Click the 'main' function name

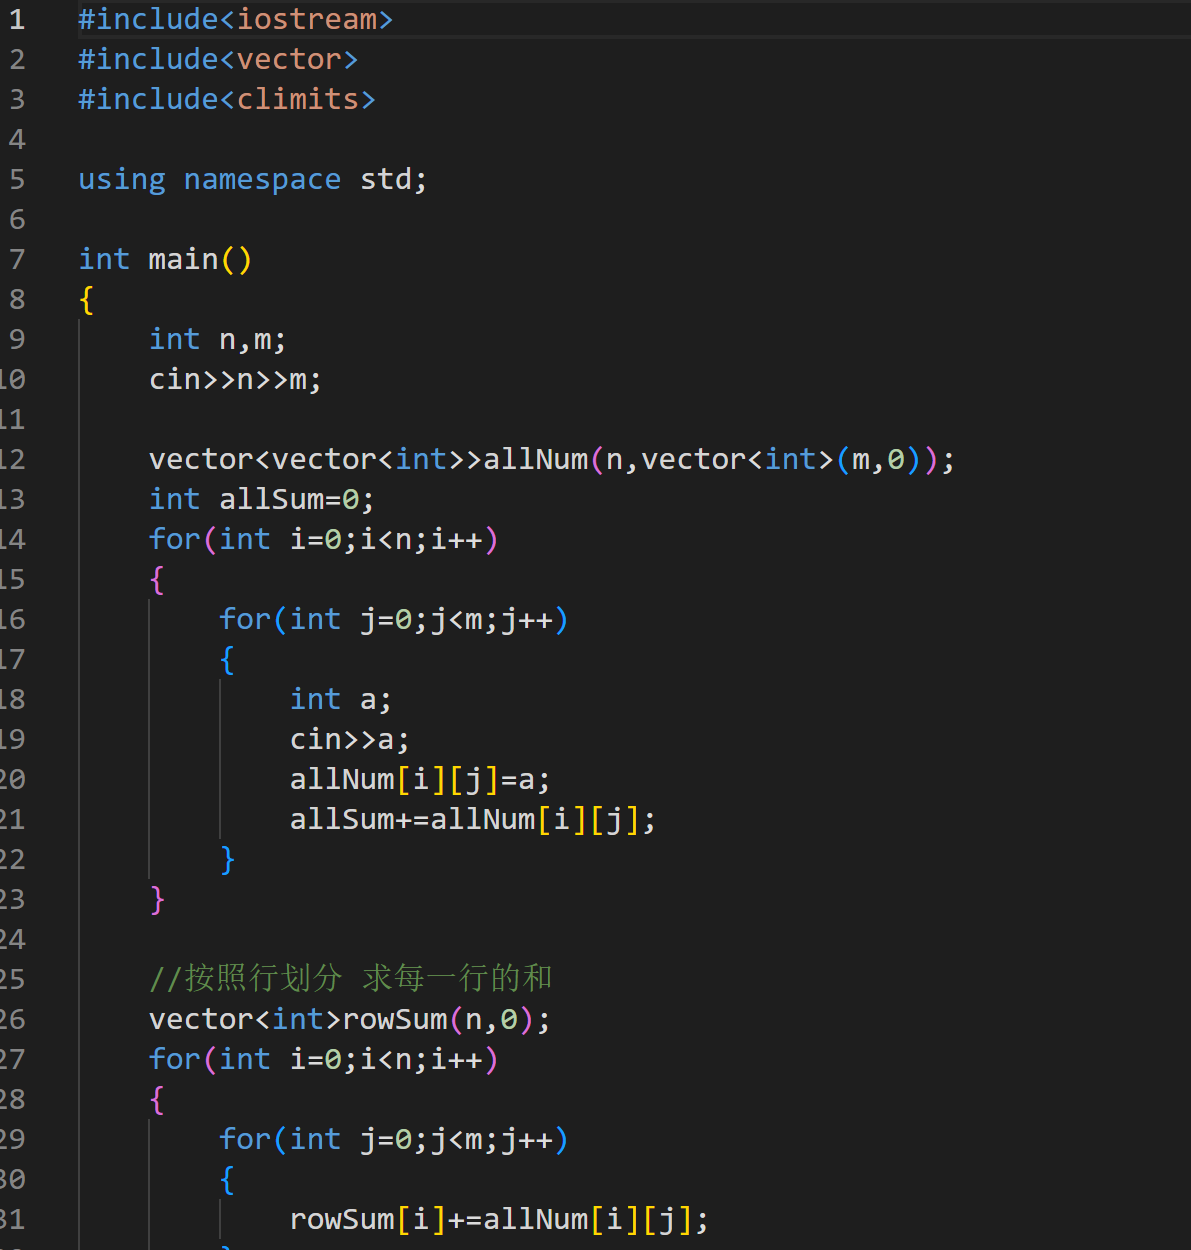click(x=183, y=259)
